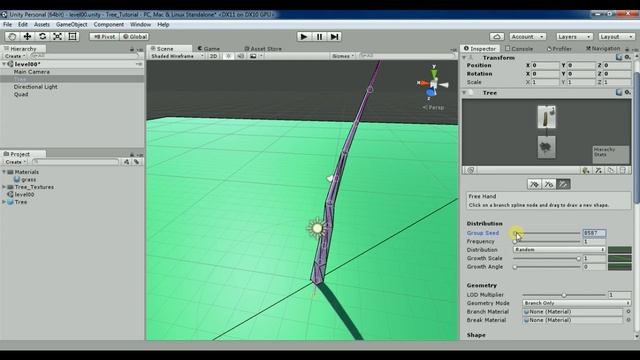Open Distribution Random dropdown
The image size is (640, 360).
(x=559, y=249)
